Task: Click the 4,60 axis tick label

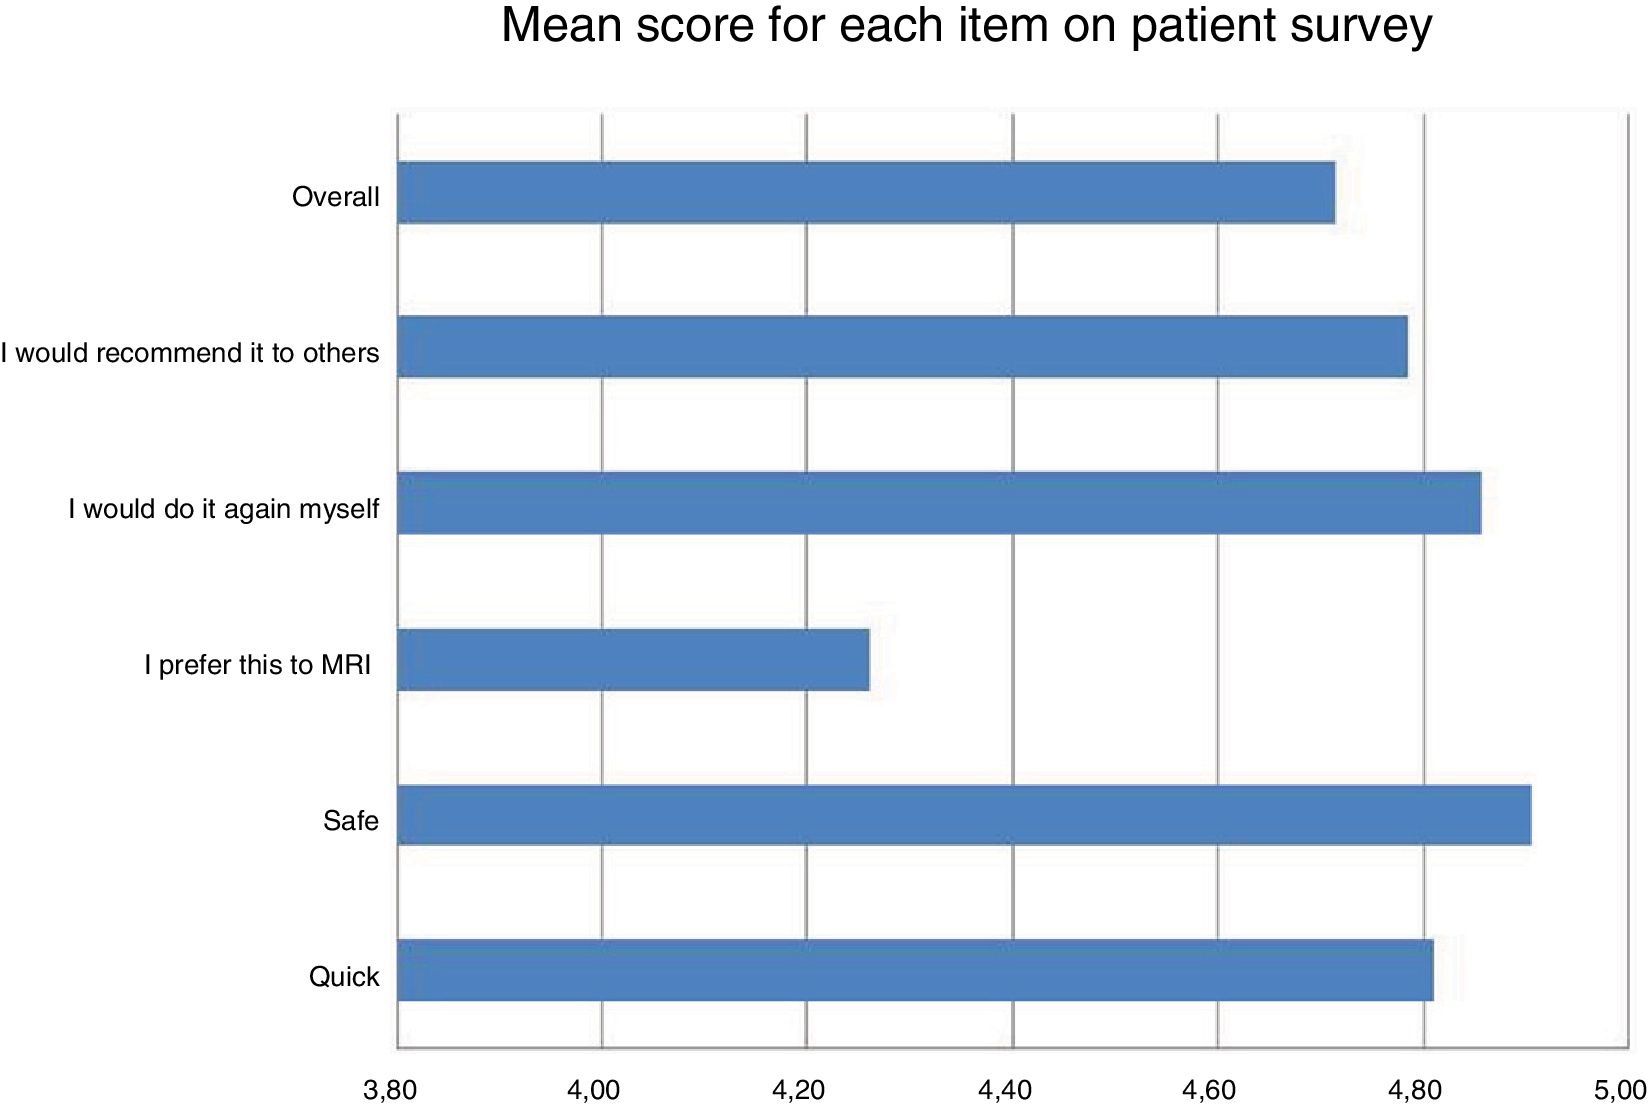Action: click(1209, 1090)
